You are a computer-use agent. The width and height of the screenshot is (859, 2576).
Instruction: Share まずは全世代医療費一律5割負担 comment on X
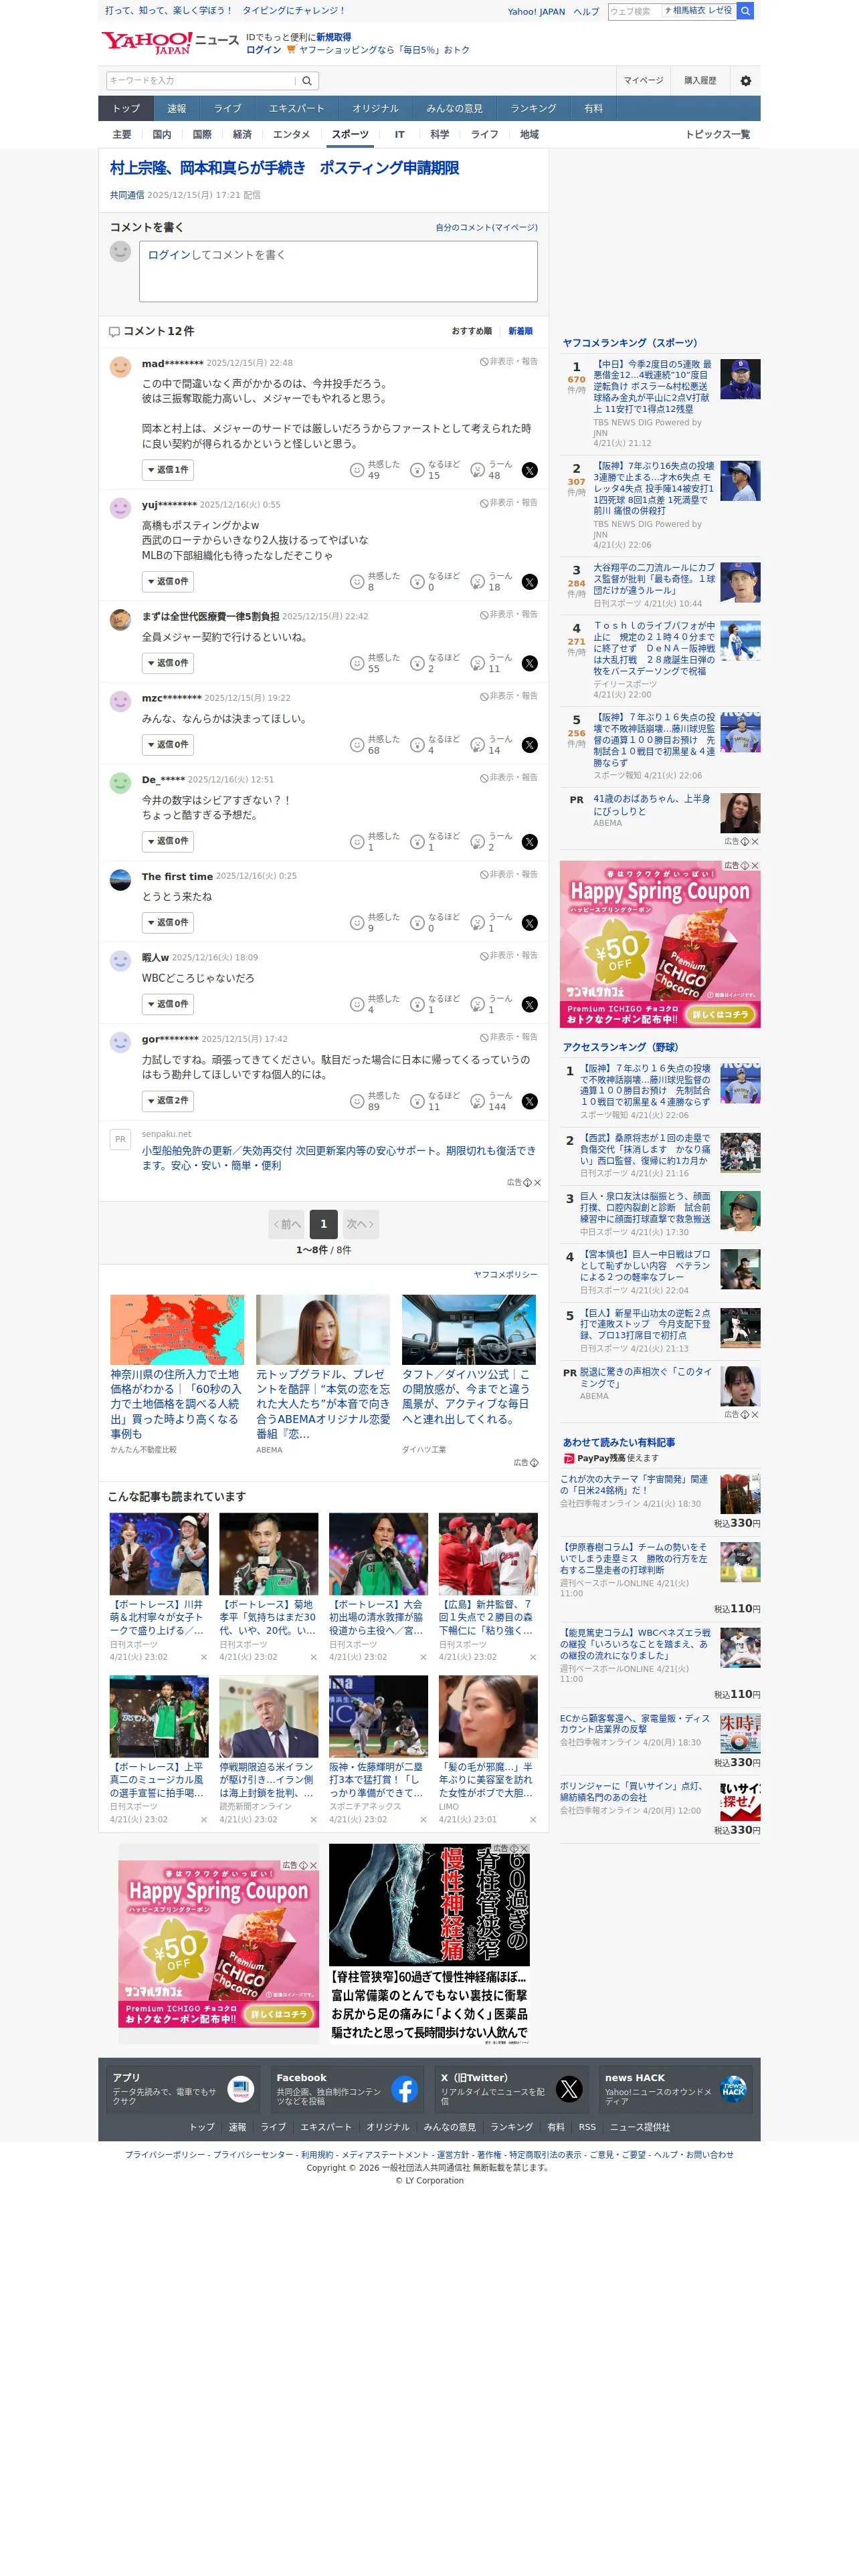coord(530,663)
